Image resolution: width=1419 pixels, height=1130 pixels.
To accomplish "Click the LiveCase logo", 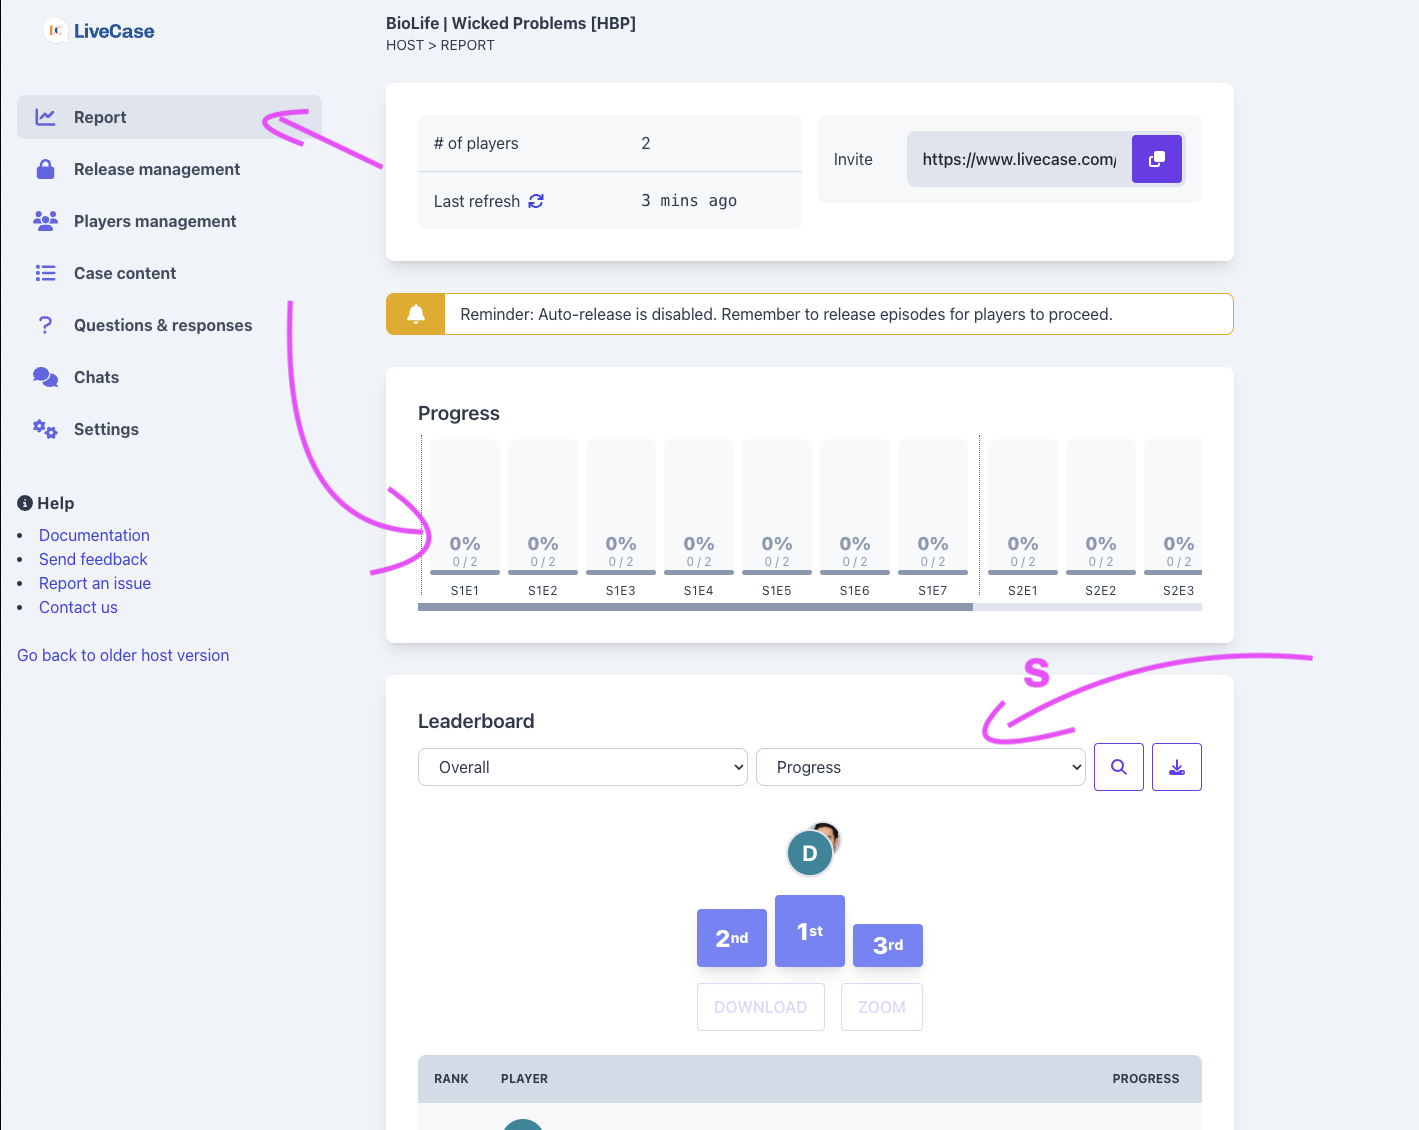I will click(99, 31).
